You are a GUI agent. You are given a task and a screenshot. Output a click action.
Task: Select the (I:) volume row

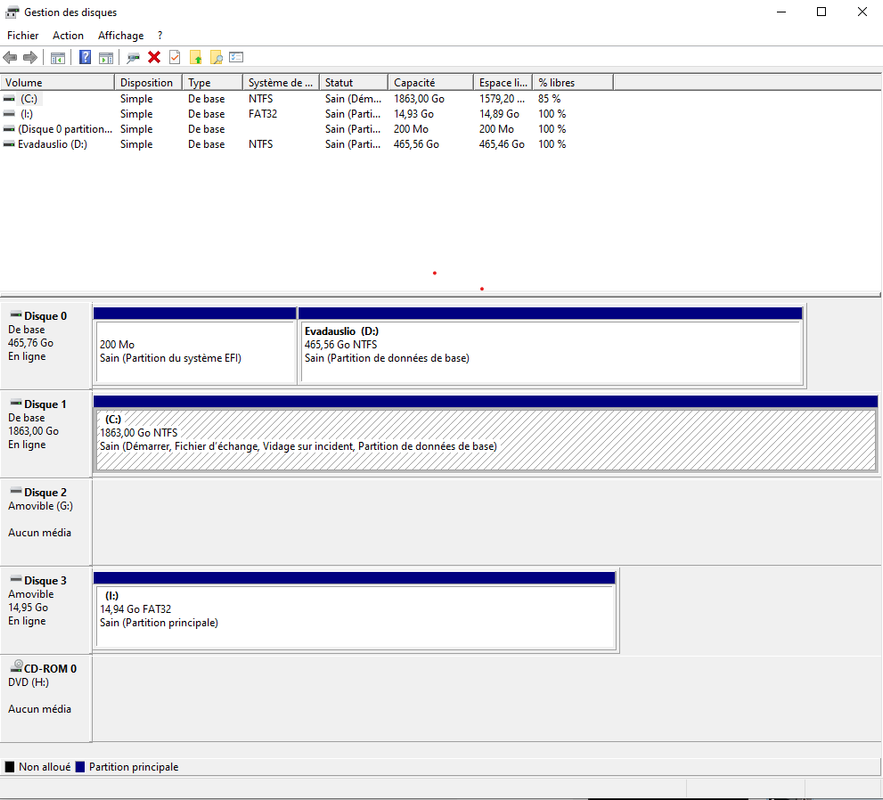307,114
